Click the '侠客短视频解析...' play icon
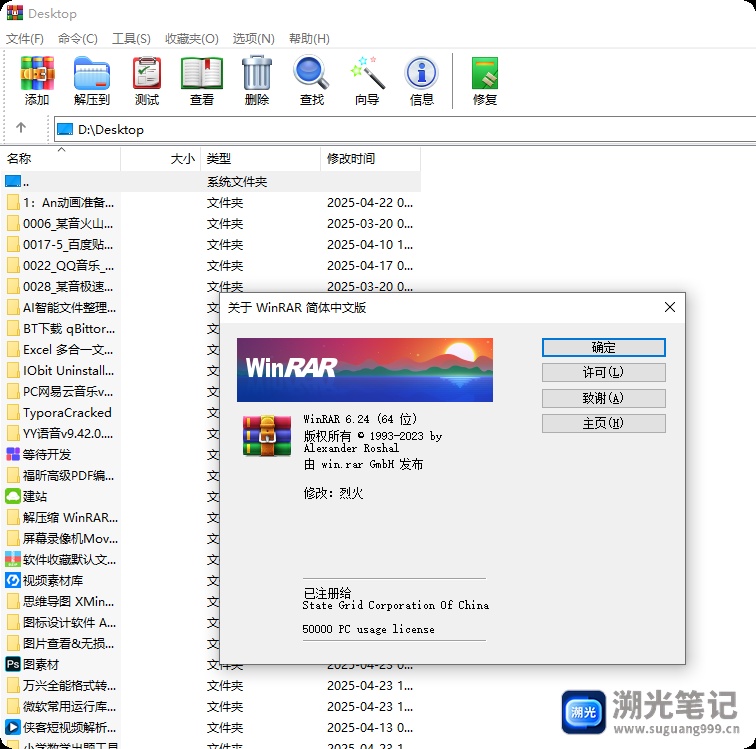 click(x=13, y=727)
